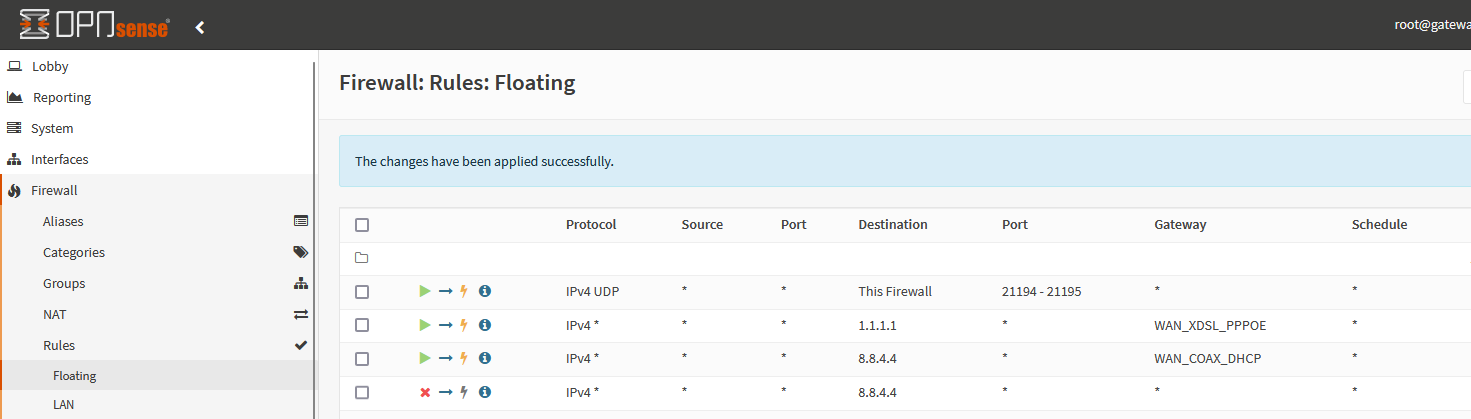Click Categories tag icon in sidebar

click(300, 252)
